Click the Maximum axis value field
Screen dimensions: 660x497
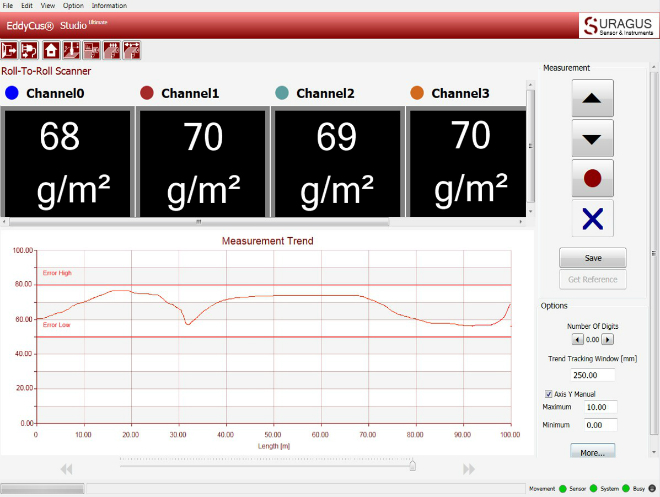(601, 407)
